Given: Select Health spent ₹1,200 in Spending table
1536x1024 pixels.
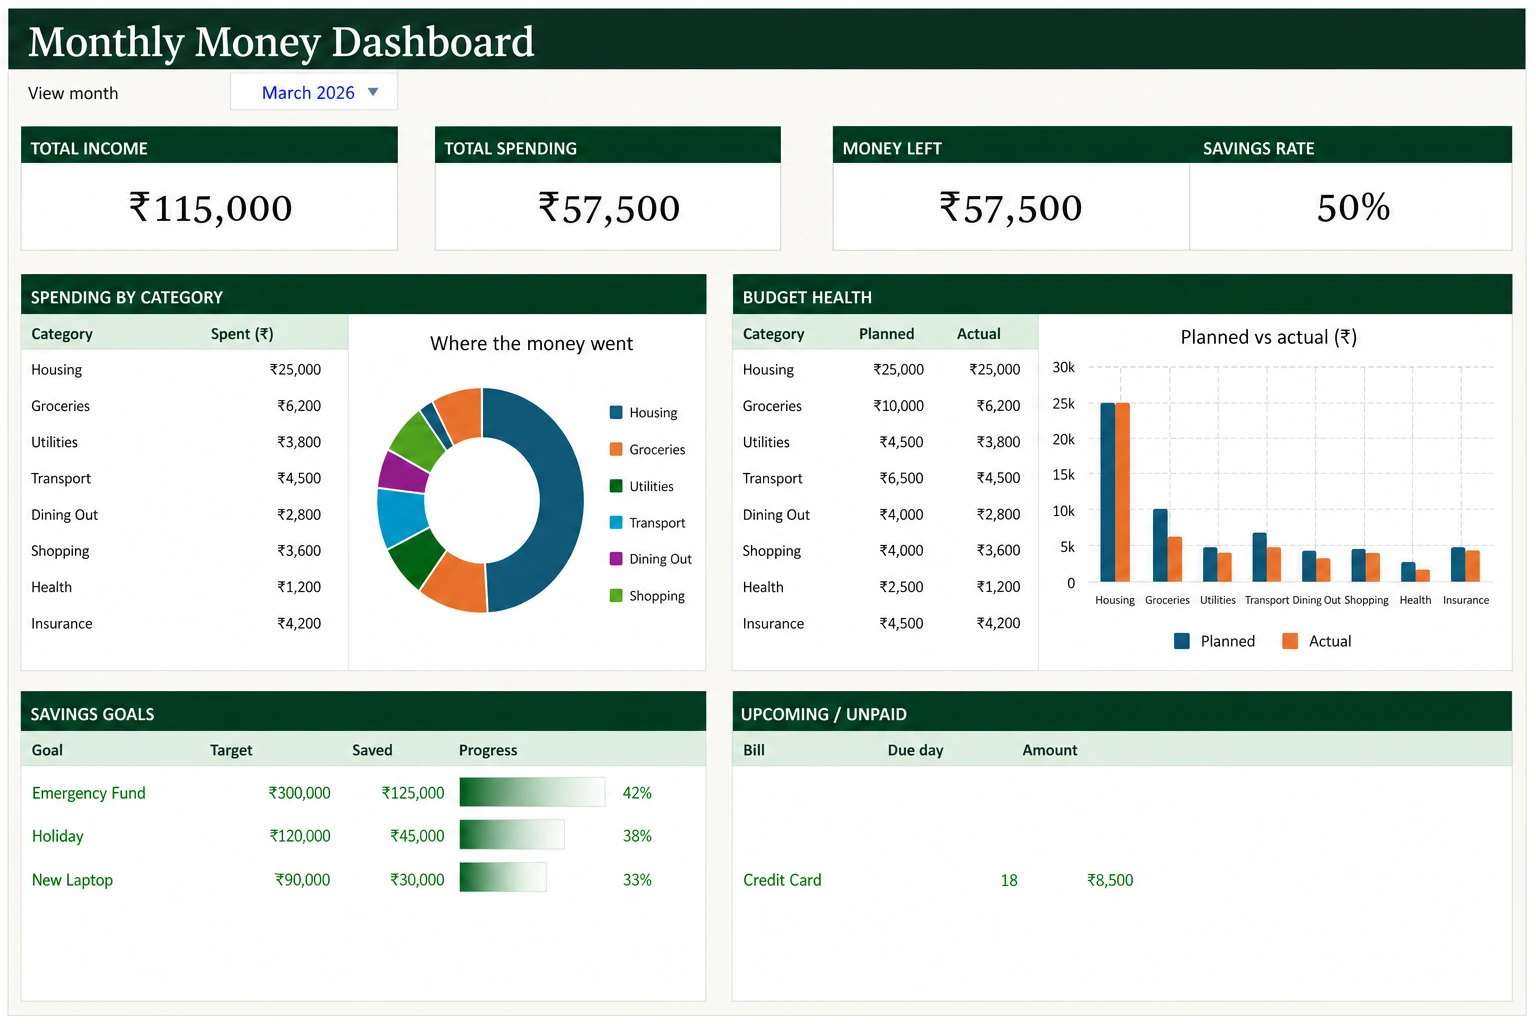Looking at the screenshot, I should pyautogui.click(x=299, y=587).
